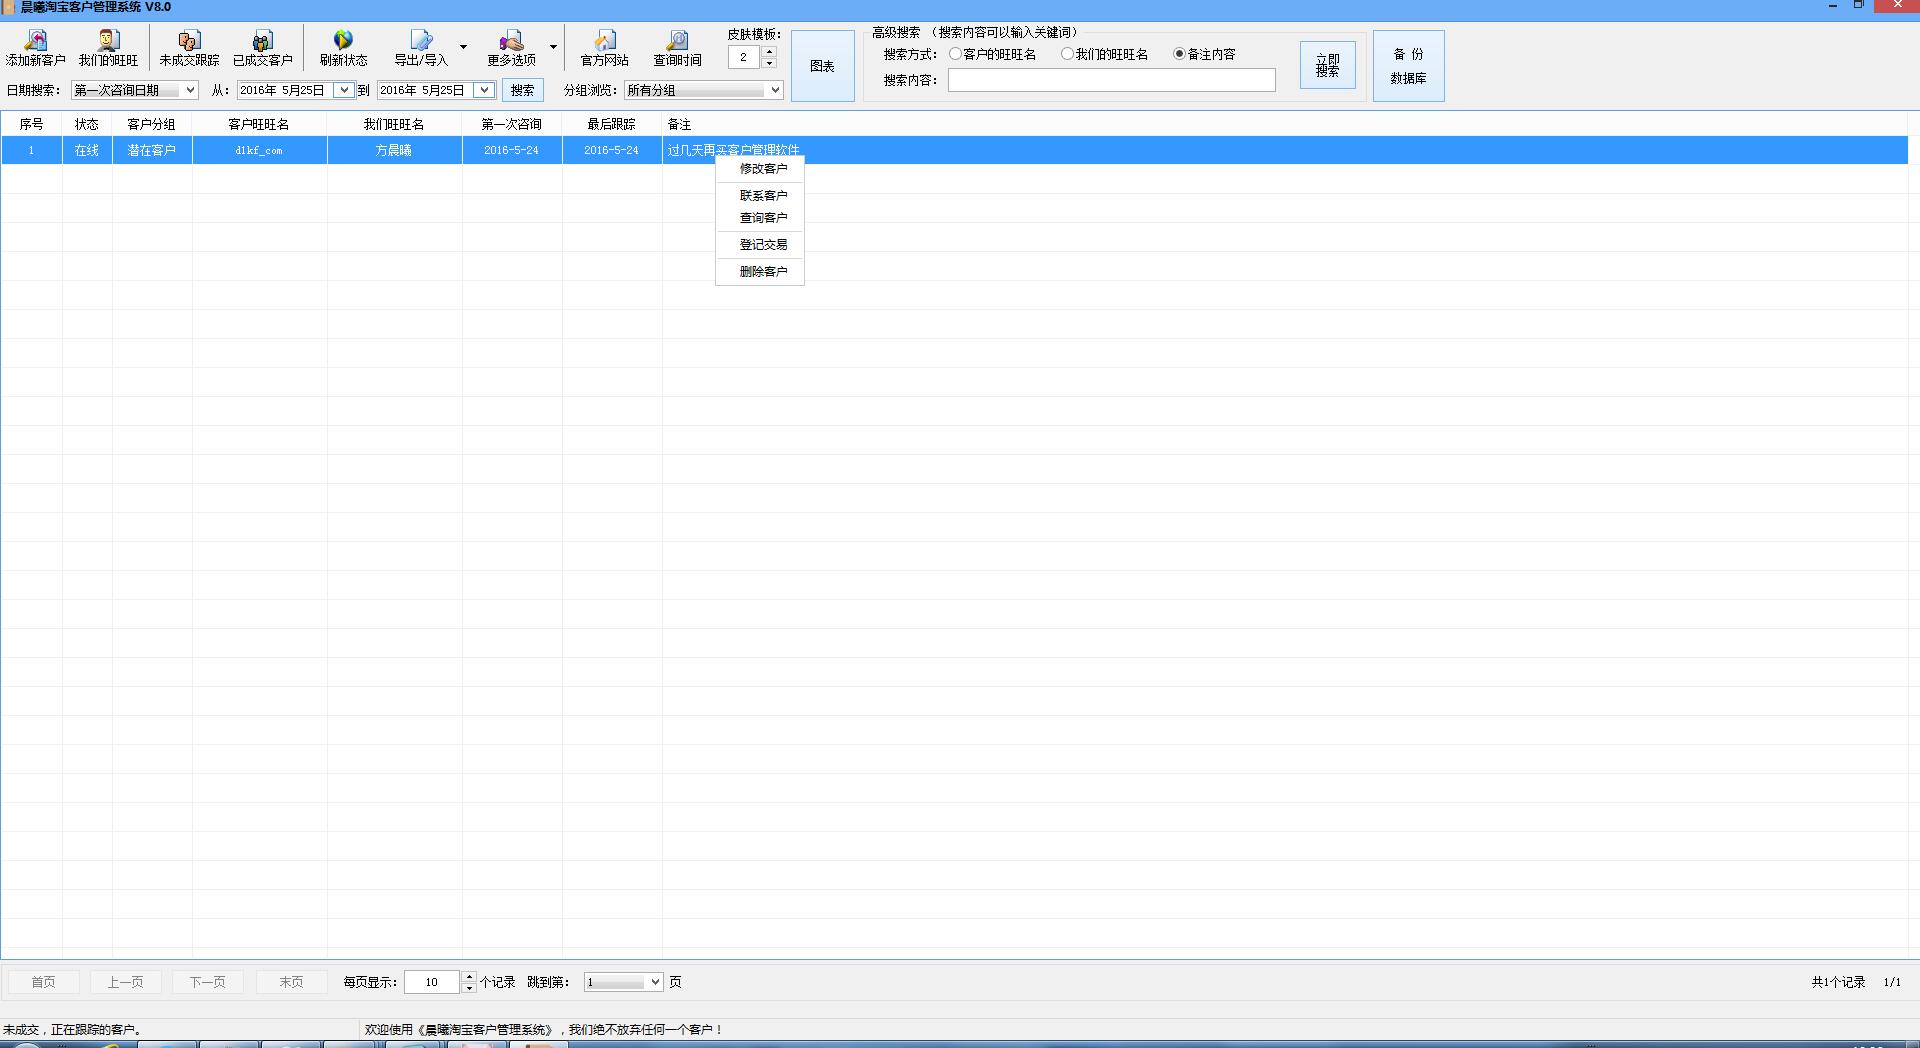The width and height of the screenshot is (1920, 1048).
Task: Select the 客户的旺旺名 radio button
Action: pos(956,54)
